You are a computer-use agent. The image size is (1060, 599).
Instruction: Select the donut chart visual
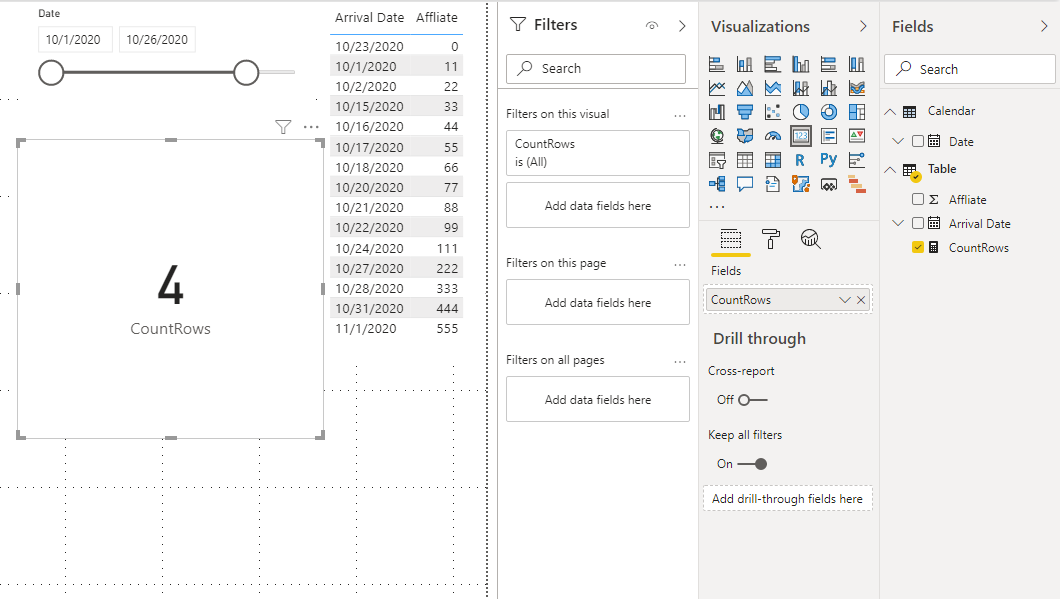coord(829,112)
